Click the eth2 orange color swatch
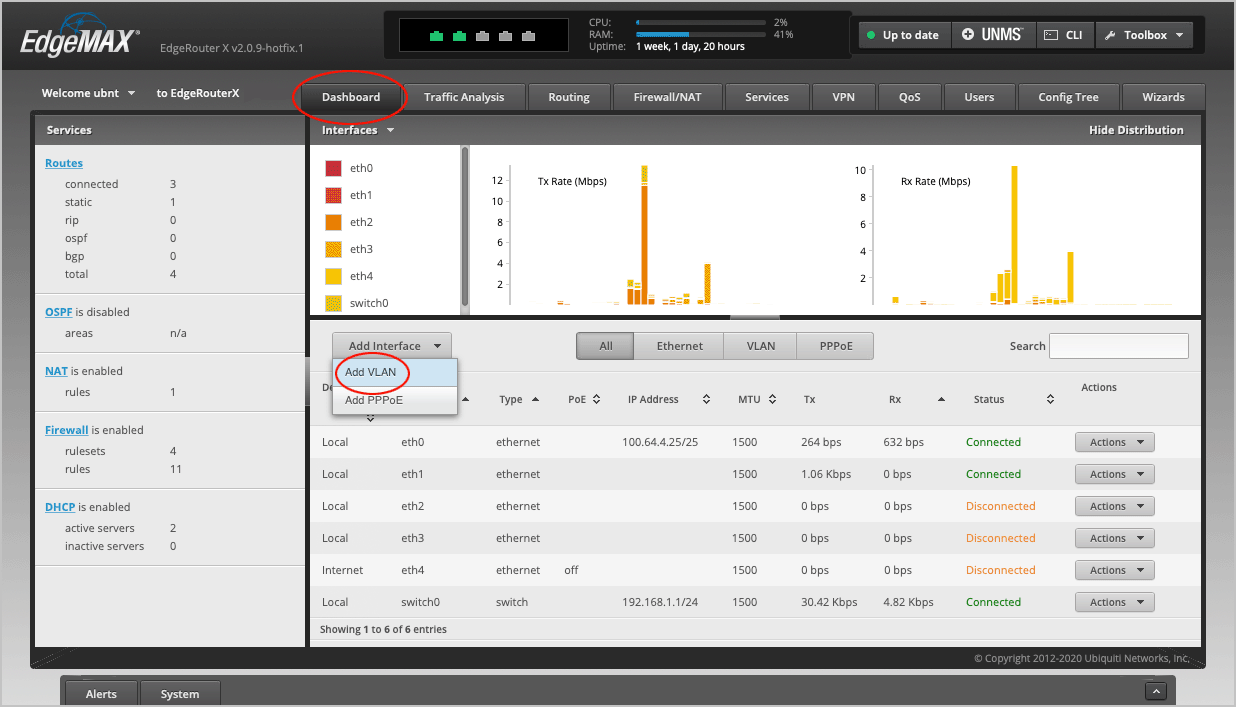 click(x=334, y=222)
